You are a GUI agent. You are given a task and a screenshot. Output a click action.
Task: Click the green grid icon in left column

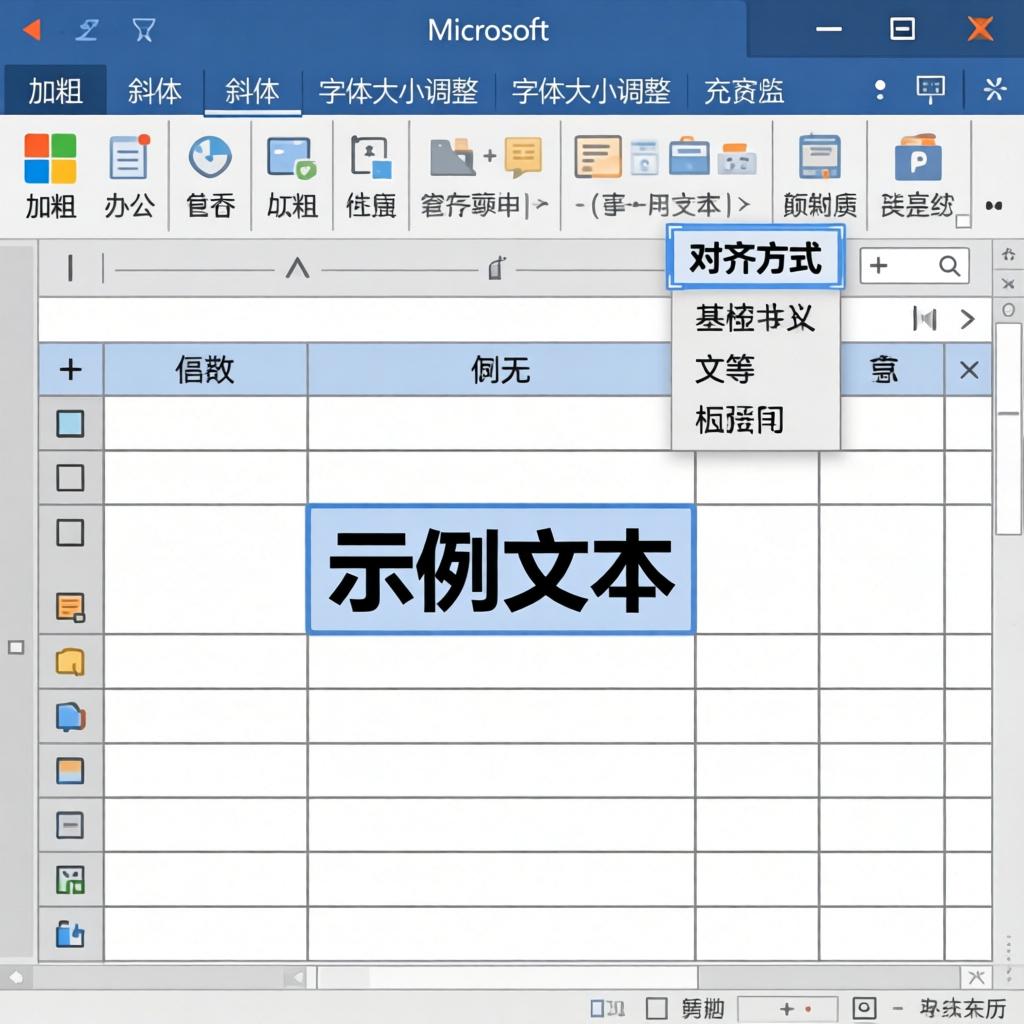(x=70, y=879)
